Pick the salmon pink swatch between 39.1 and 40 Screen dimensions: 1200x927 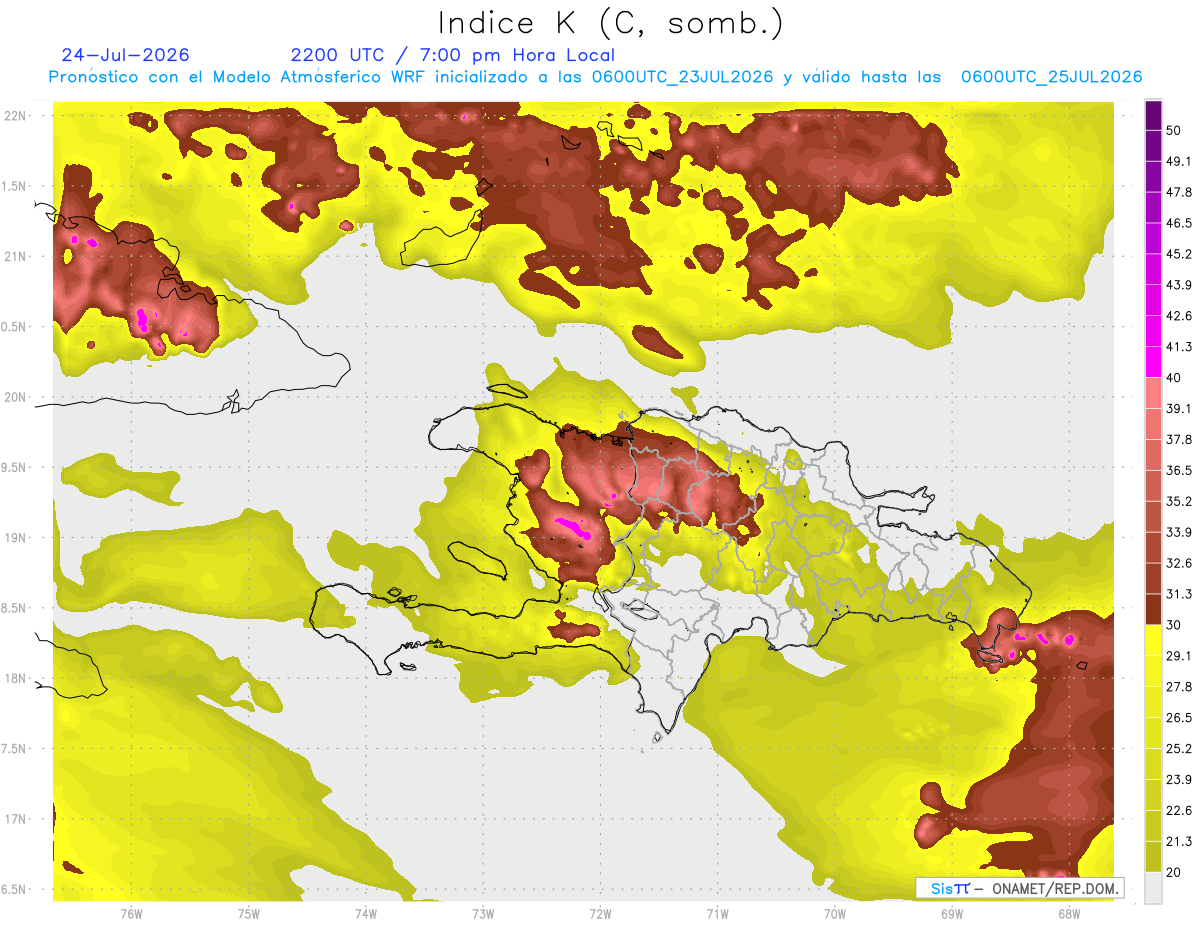(1153, 393)
